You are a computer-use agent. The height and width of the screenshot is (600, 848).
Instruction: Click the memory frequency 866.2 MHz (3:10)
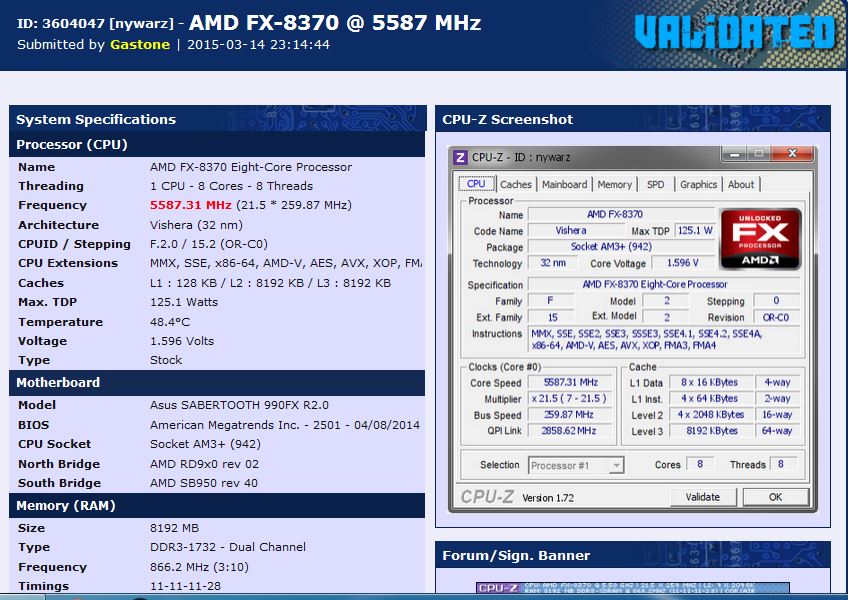click(x=199, y=567)
